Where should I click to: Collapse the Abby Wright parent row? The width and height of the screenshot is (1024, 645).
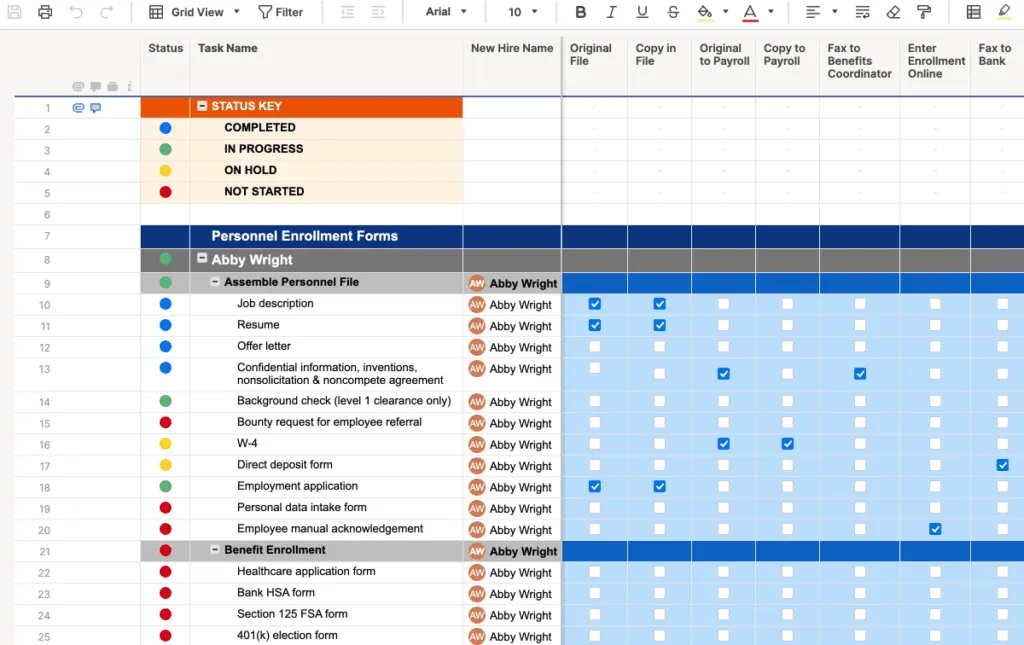pos(202,258)
